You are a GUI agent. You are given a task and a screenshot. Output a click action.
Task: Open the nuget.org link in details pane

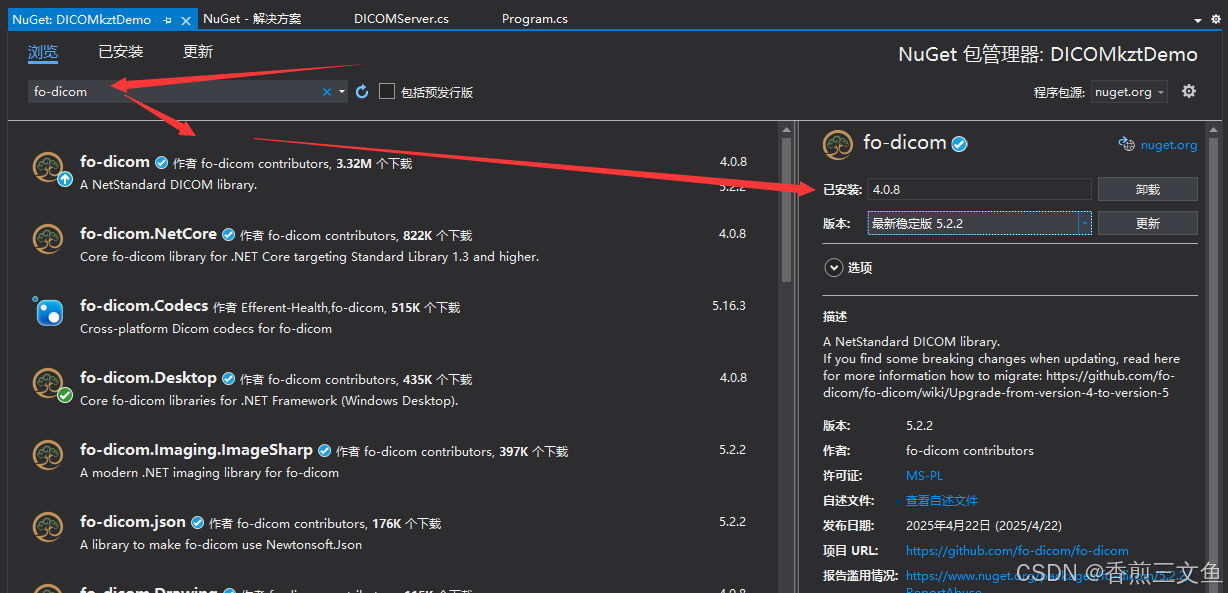pyautogui.click(x=1168, y=145)
